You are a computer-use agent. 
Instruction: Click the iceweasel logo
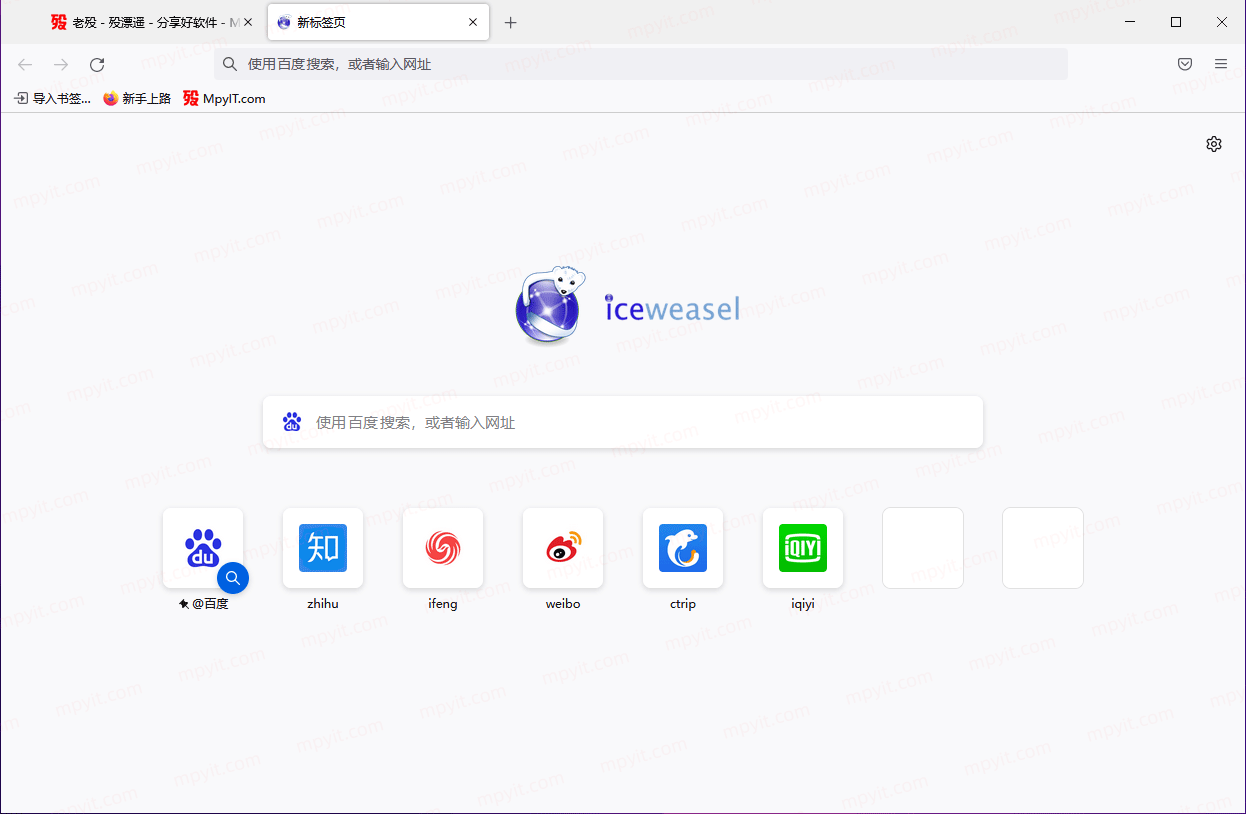[x=627, y=306]
